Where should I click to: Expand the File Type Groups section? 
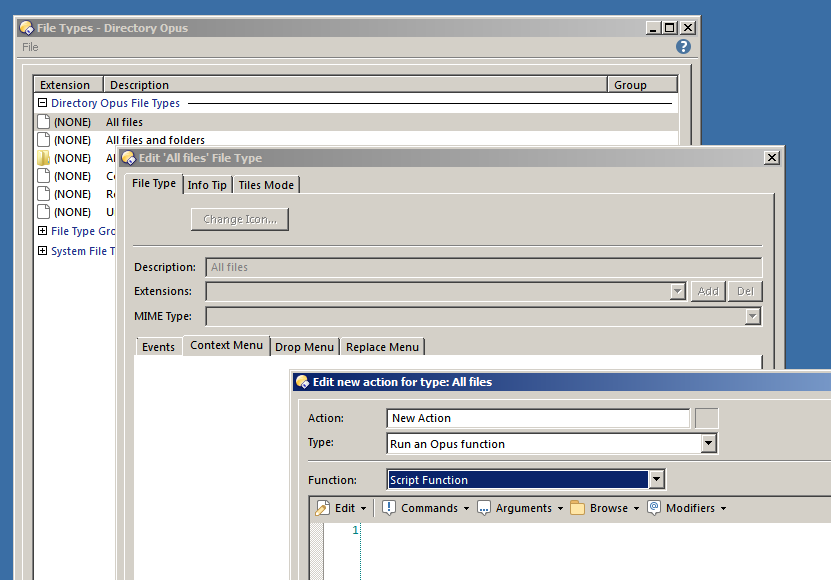pyautogui.click(x=42, y=231)
